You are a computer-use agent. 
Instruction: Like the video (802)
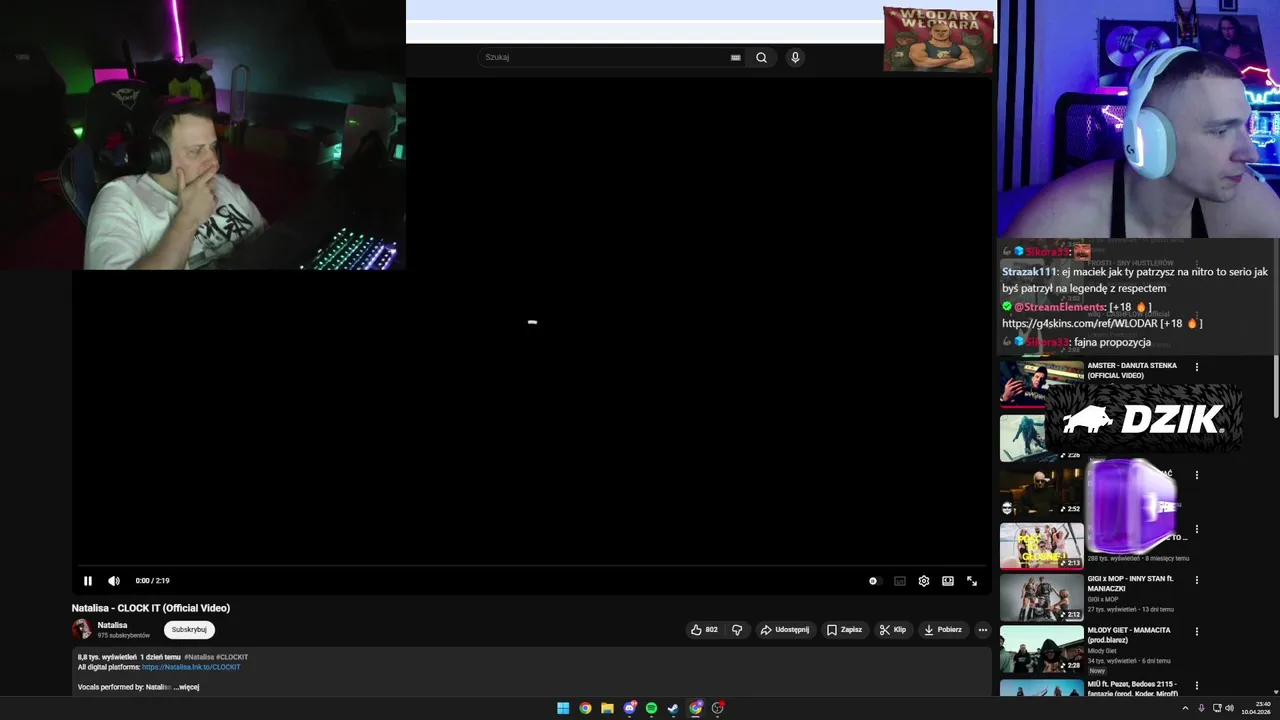pos(704,630)
